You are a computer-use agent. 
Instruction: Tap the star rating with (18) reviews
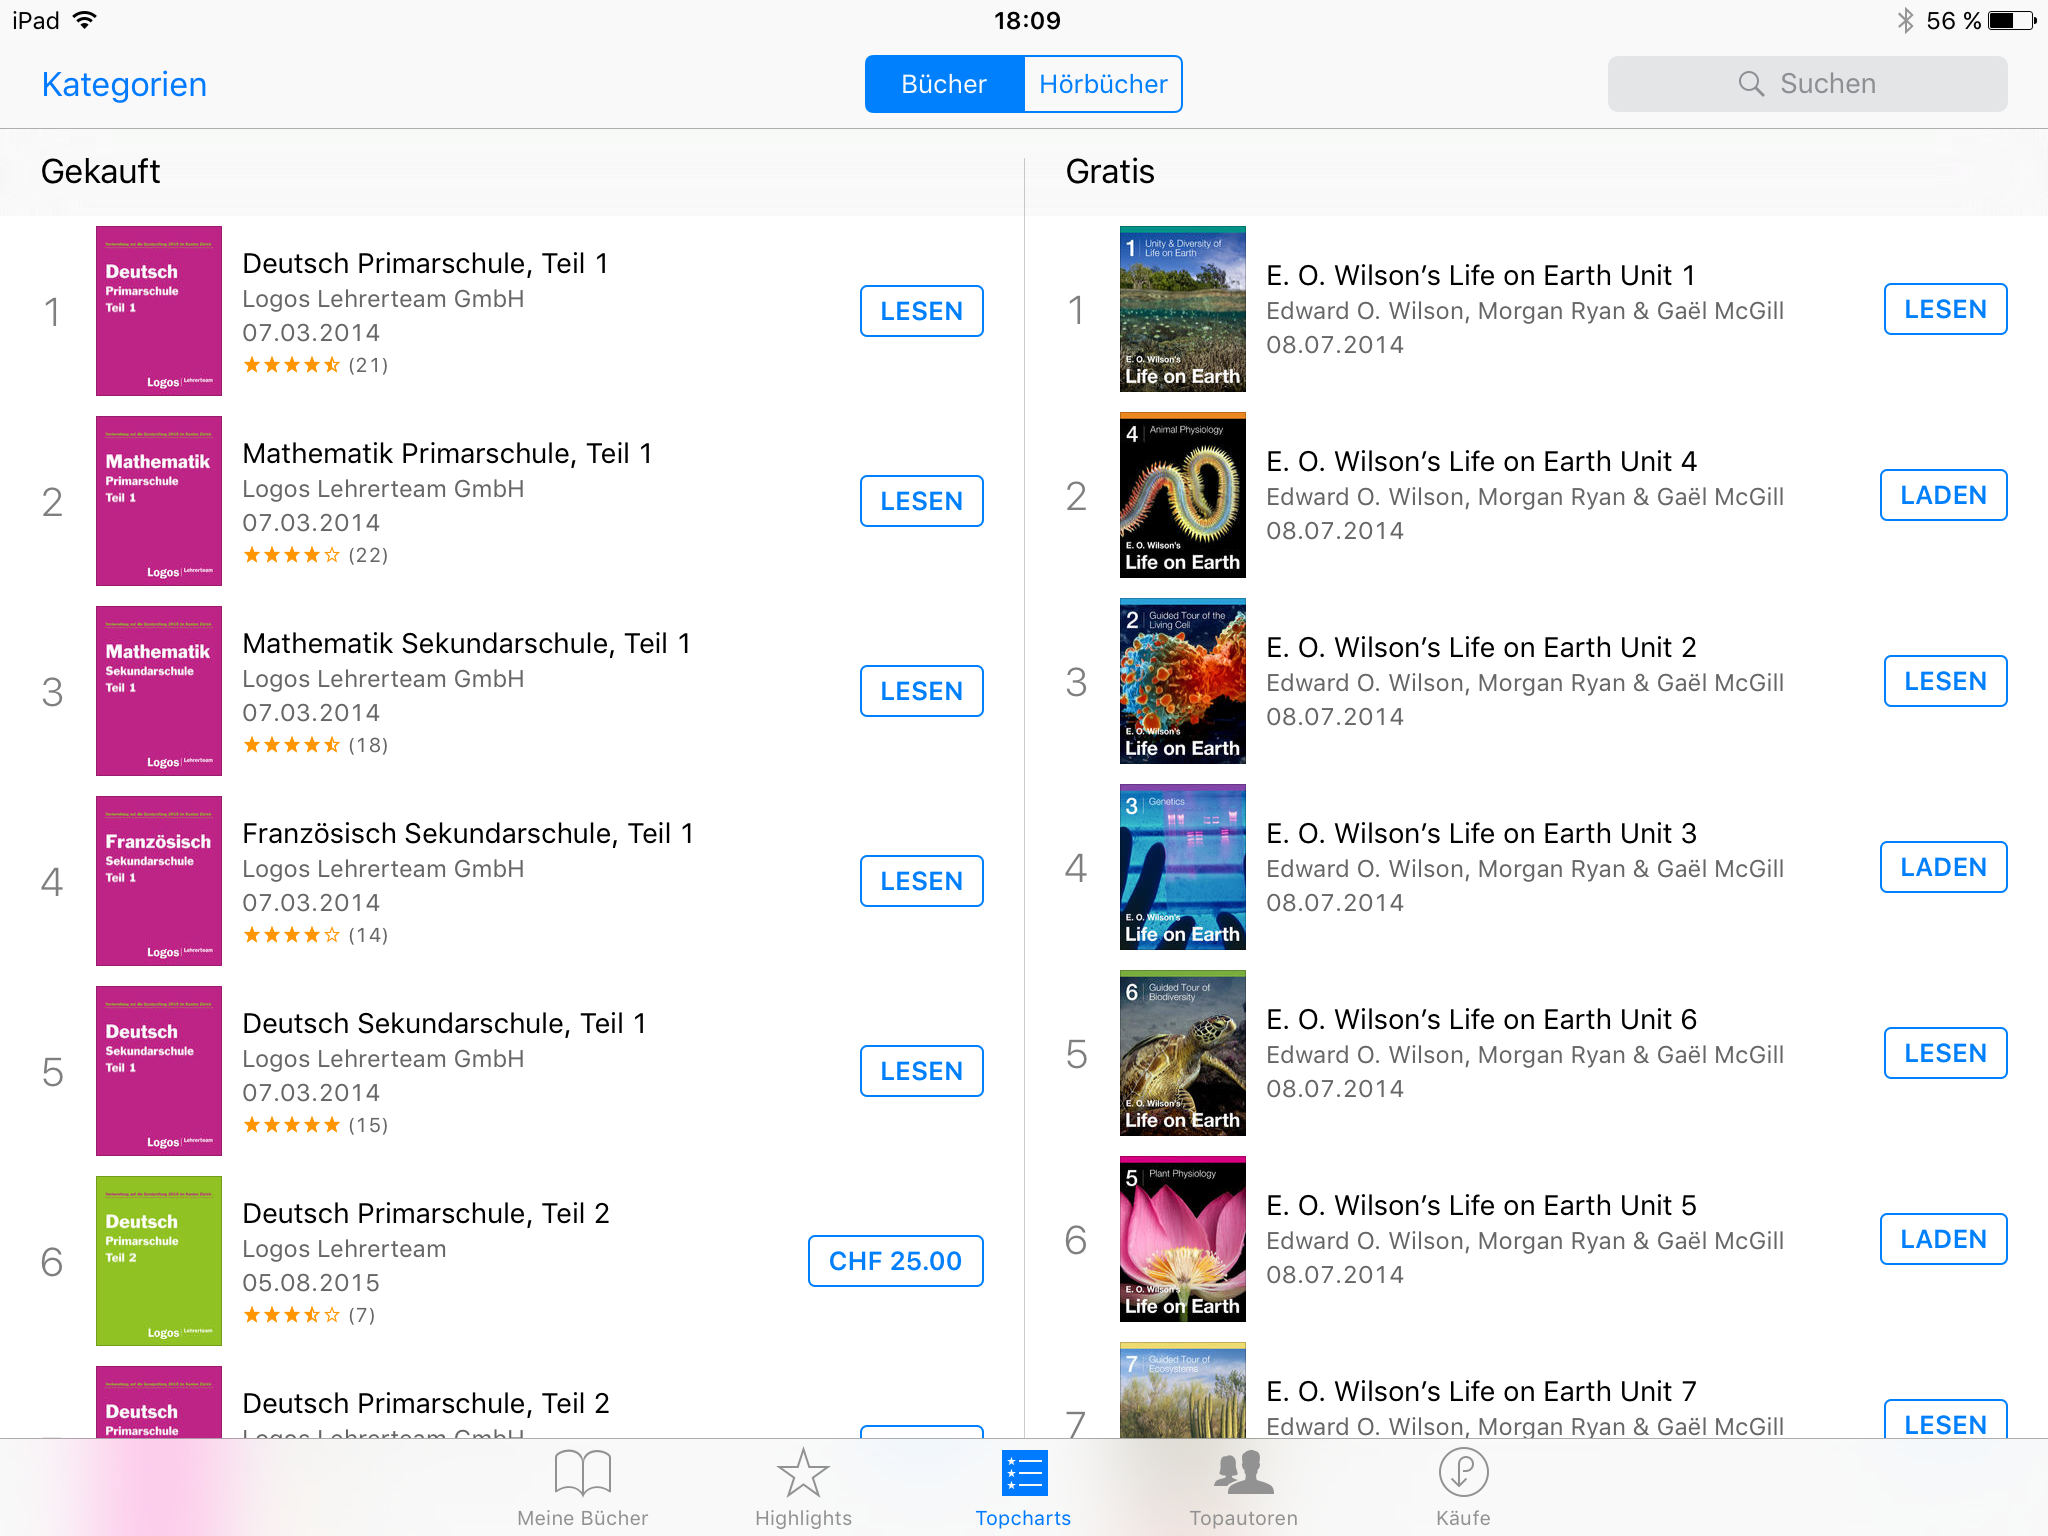click(315, 745)
